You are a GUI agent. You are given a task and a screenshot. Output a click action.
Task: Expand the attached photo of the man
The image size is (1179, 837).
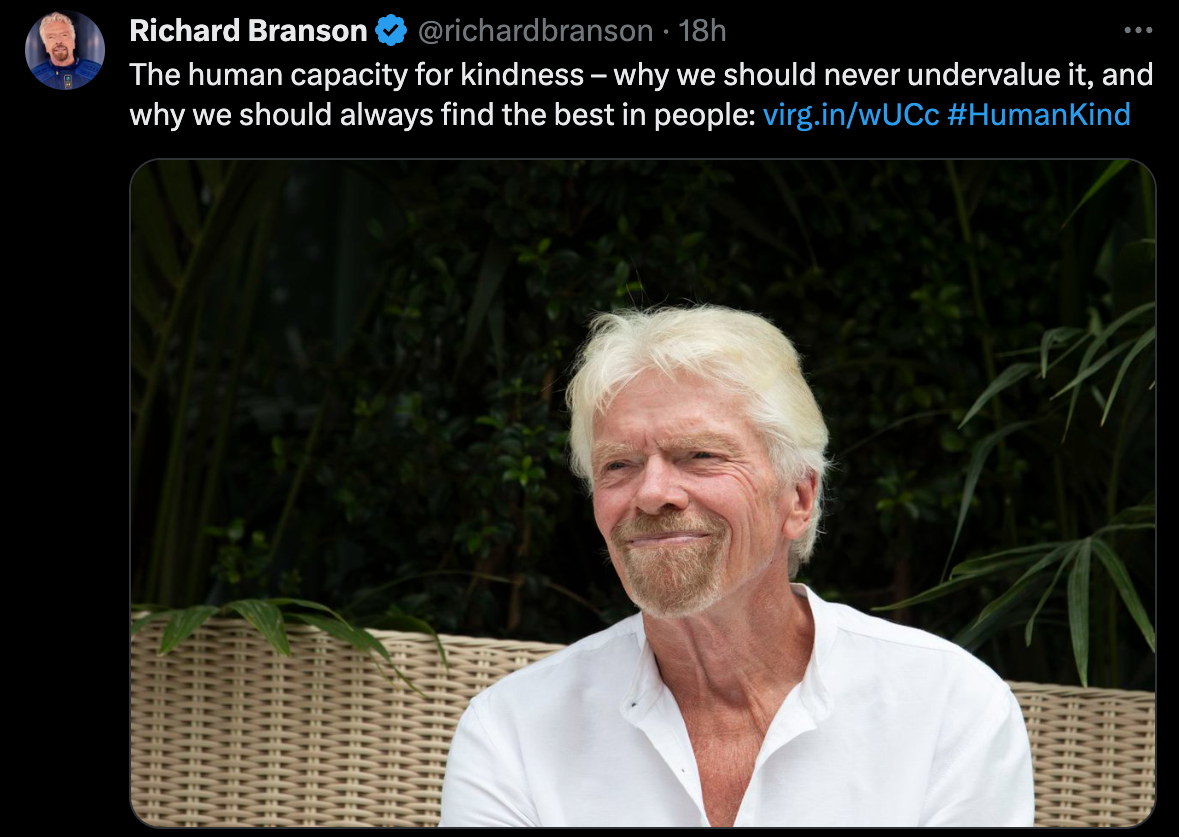coord(642,493)
